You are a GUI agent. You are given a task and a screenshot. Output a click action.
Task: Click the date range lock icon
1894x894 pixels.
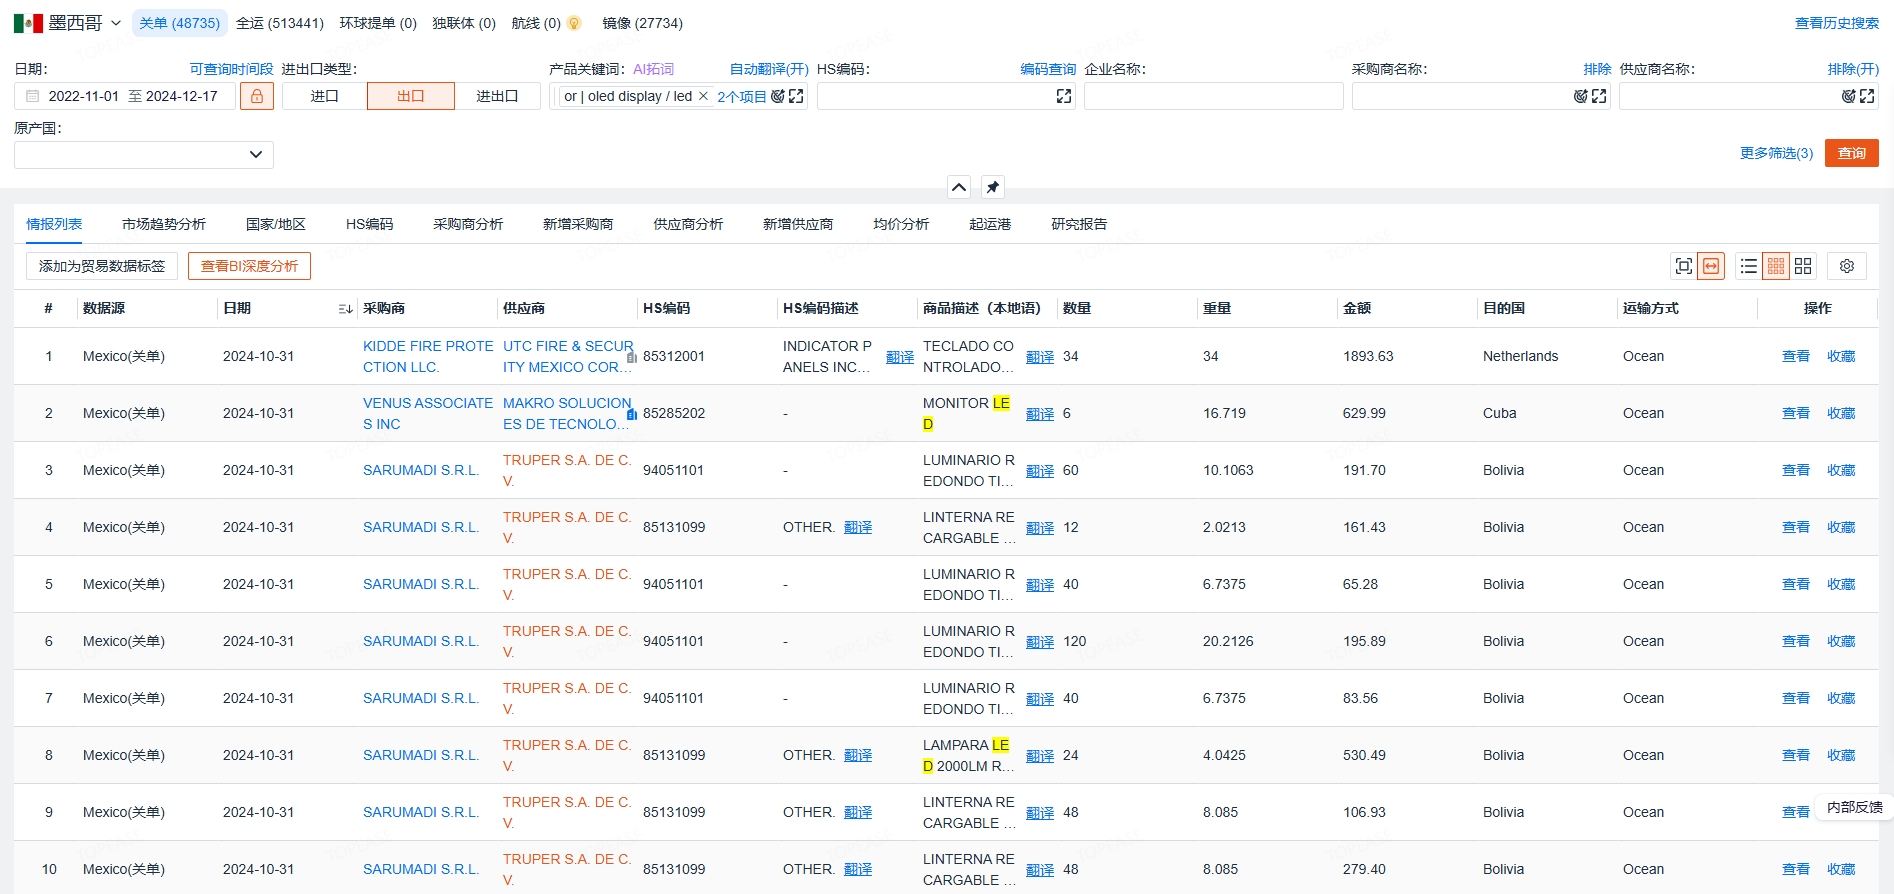tap(256, 96)
